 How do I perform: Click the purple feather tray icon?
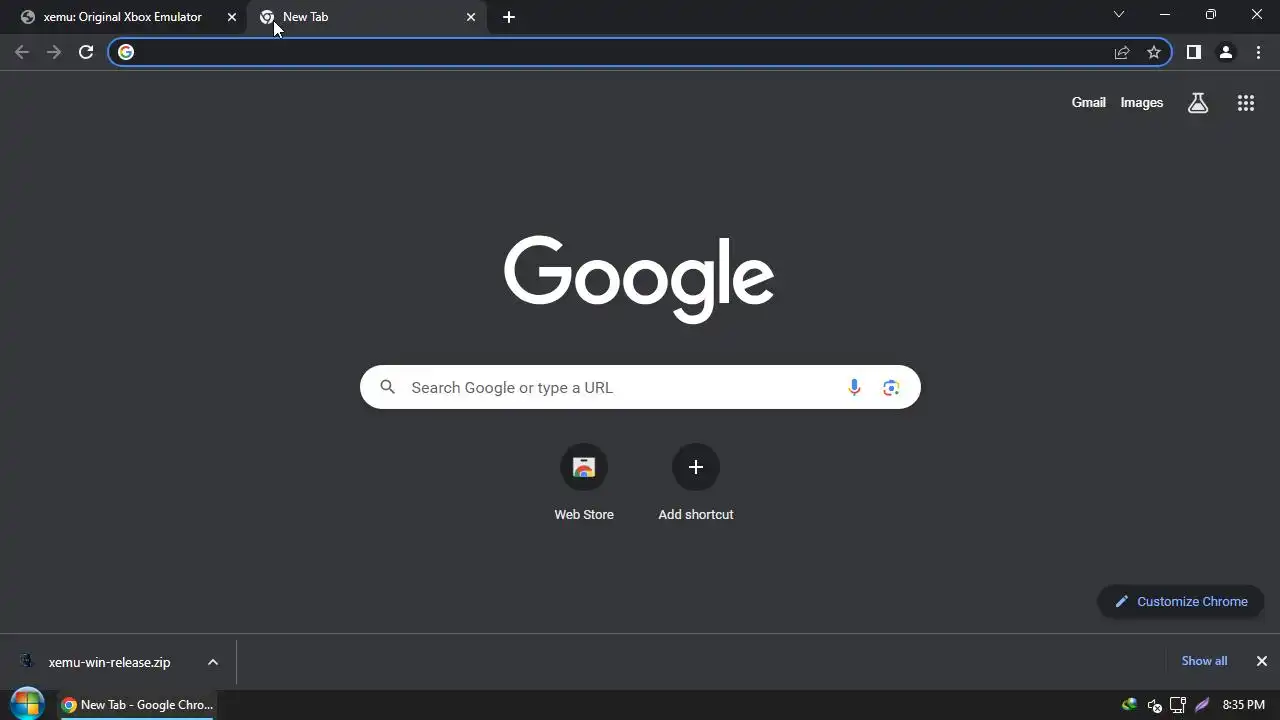coord(1202,705)
